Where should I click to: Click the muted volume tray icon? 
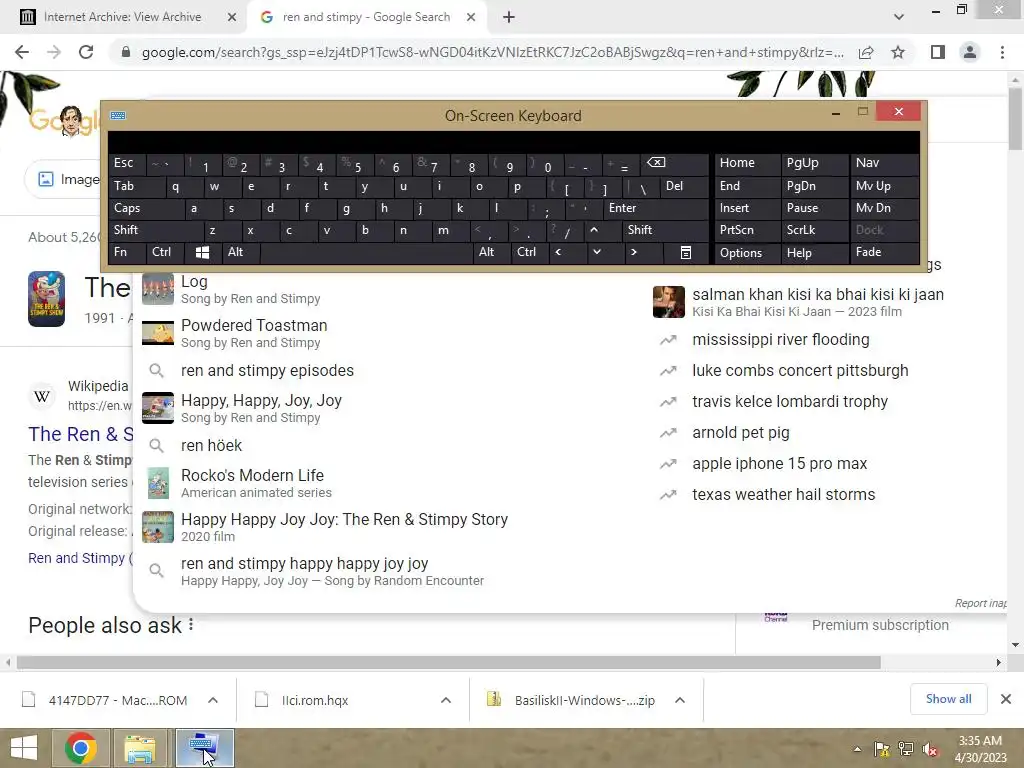point(930,749)
